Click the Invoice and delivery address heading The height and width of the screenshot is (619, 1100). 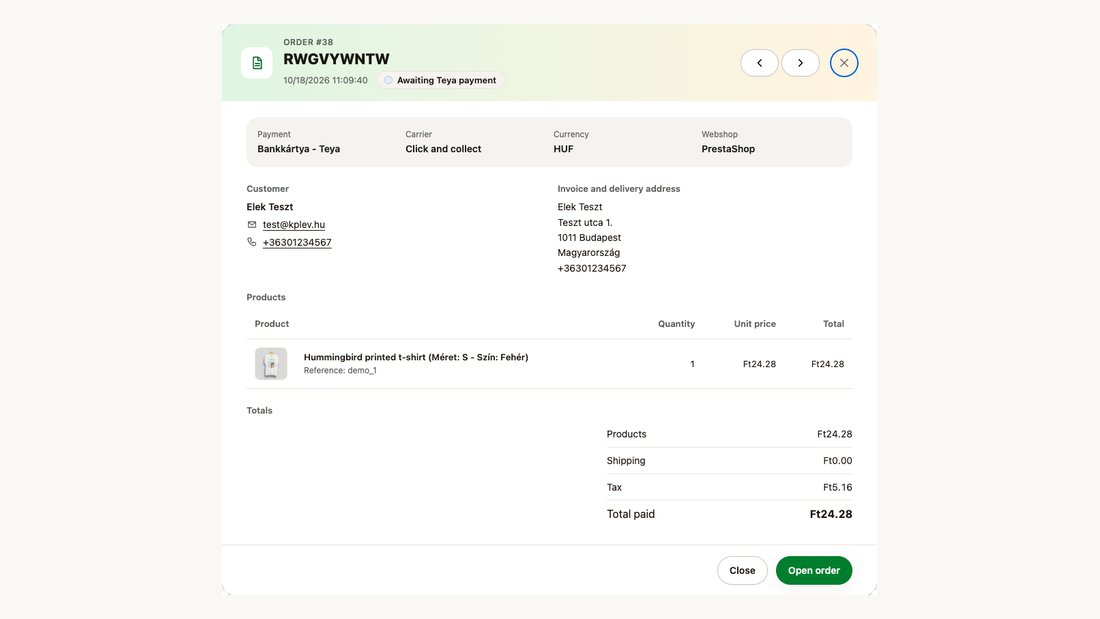pyautogui.click(x=619, y=189)
